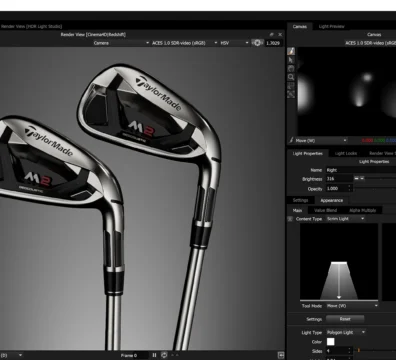Image resolution: width=396 pixels, height=360 pixels.
Task: Click the bottom-right corner icon of Render View
Action: tap(281, 355)
